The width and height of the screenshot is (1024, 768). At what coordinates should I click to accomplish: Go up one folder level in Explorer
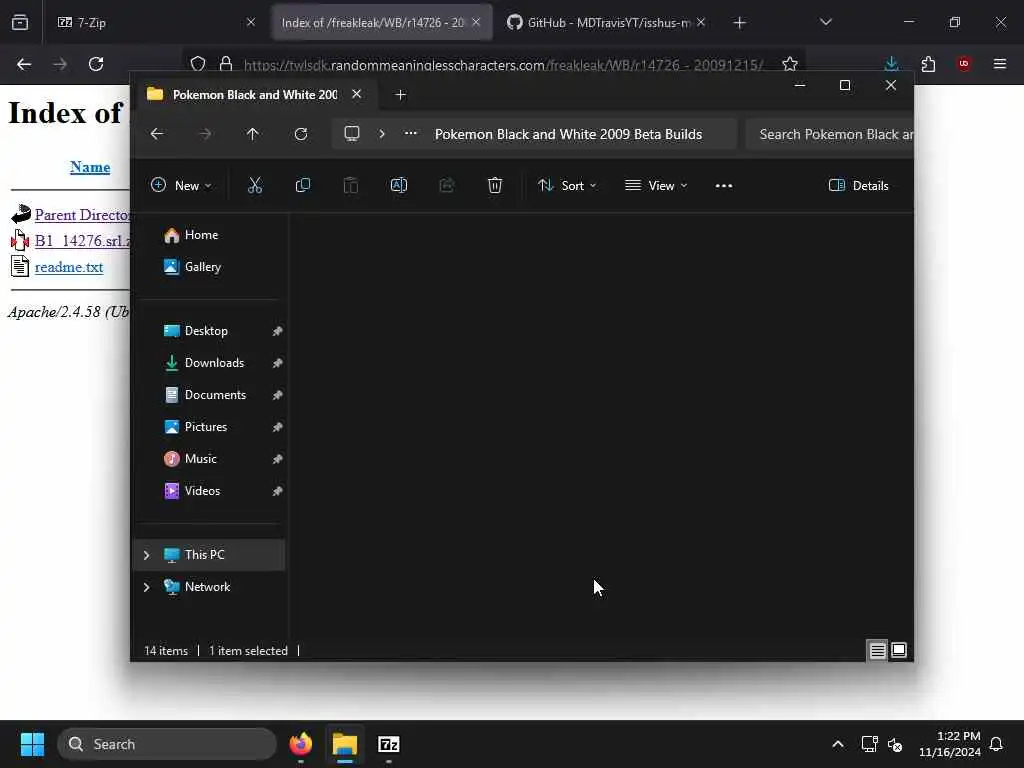pos(253,134)
